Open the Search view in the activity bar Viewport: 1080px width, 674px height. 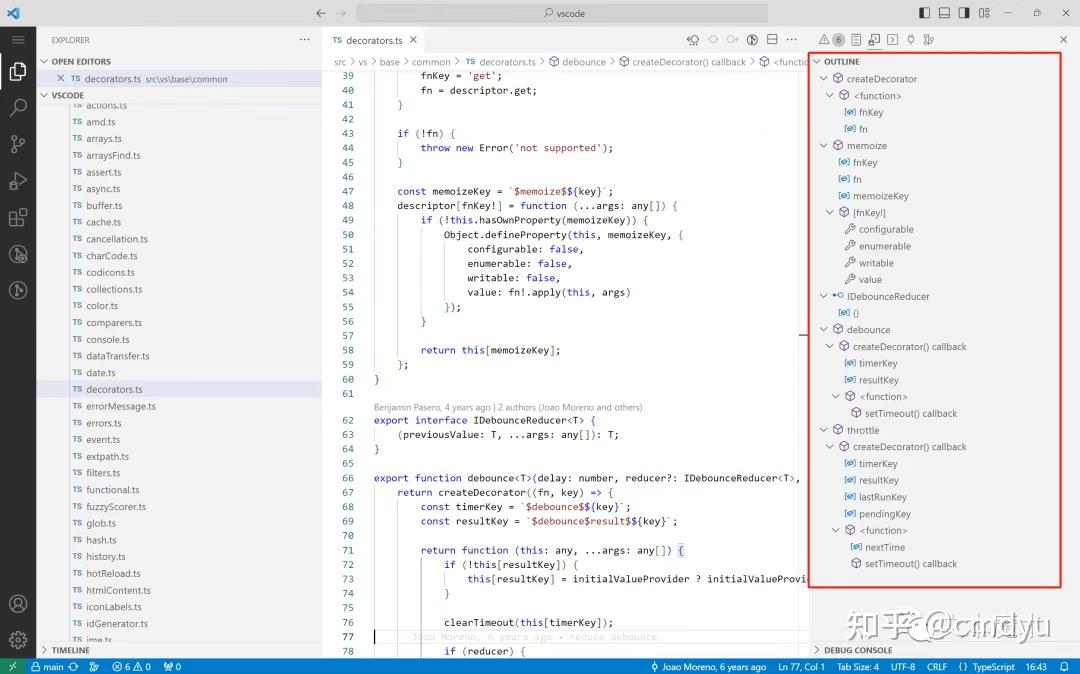[x=16, y=105]
